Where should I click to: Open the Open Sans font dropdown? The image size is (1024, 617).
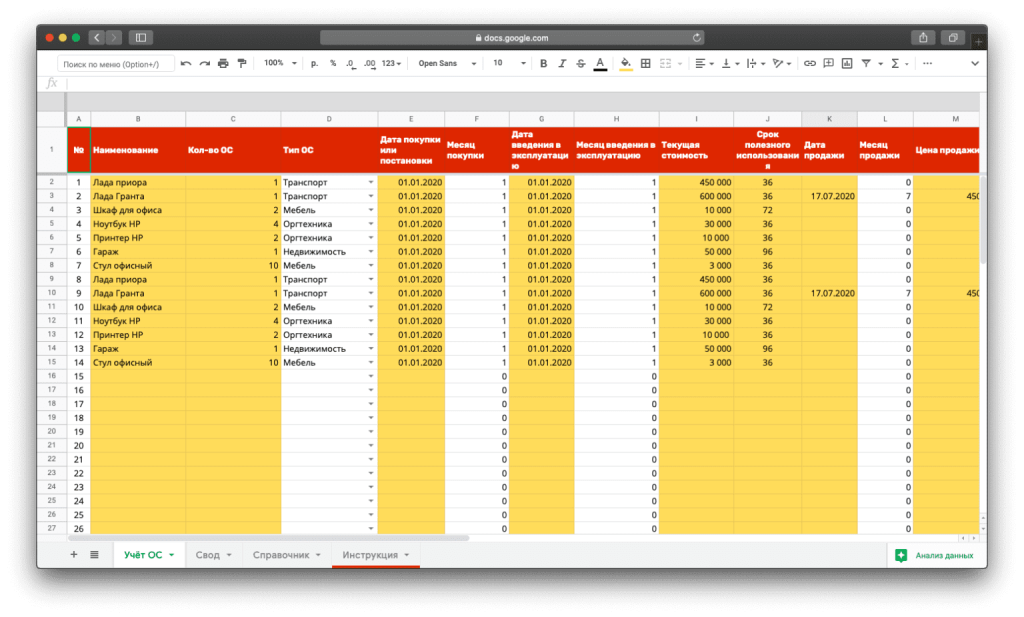coord(444,63)
